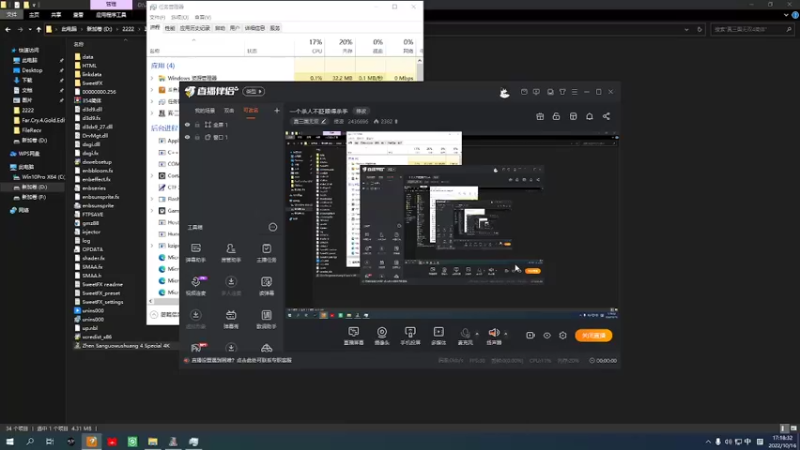Screen dimensions: 800x450
Task: Toggle fewer details in Task Manager
Action: click(x=154, y=315)
